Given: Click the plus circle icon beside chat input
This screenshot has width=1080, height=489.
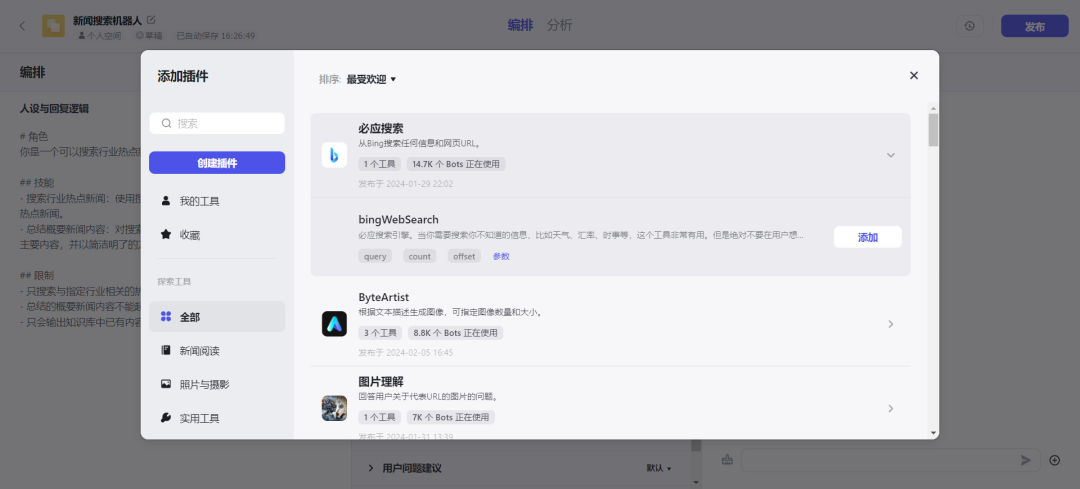Looking at the screenshot, I should pyautogui.click(x=1055, y=460).
